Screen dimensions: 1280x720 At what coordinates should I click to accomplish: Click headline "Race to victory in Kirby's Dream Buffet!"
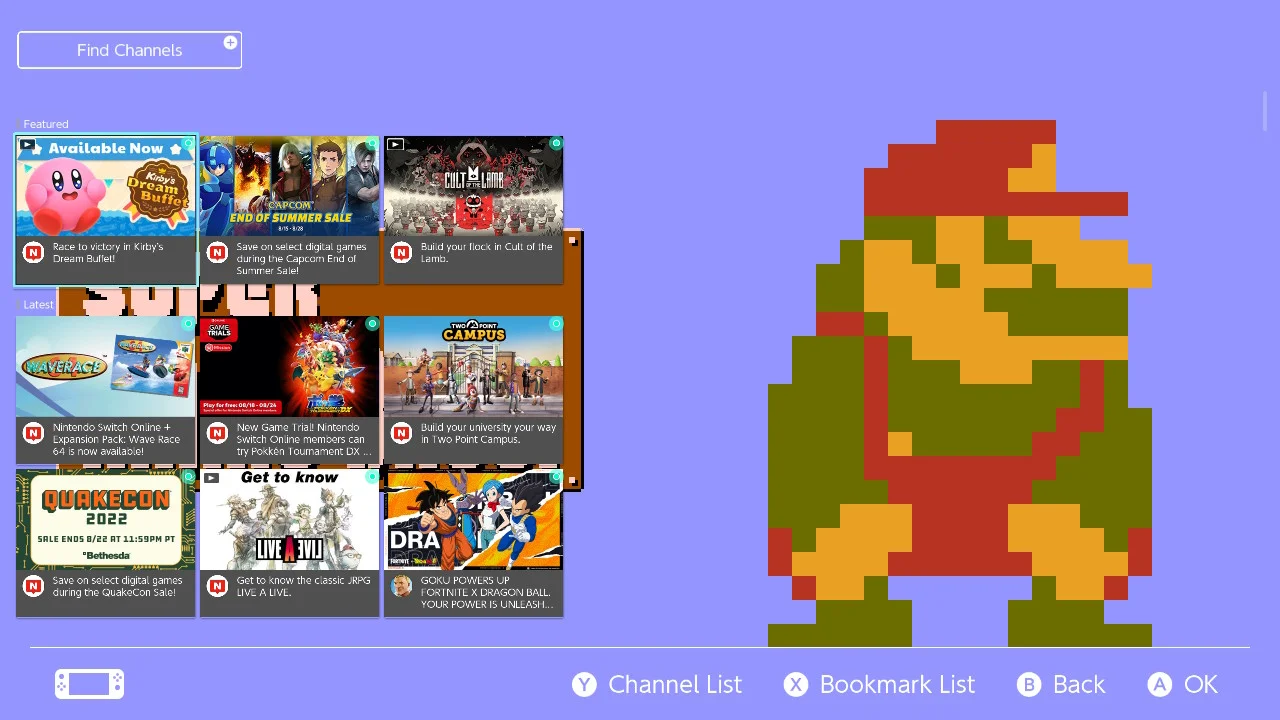[x=108, y=253]
